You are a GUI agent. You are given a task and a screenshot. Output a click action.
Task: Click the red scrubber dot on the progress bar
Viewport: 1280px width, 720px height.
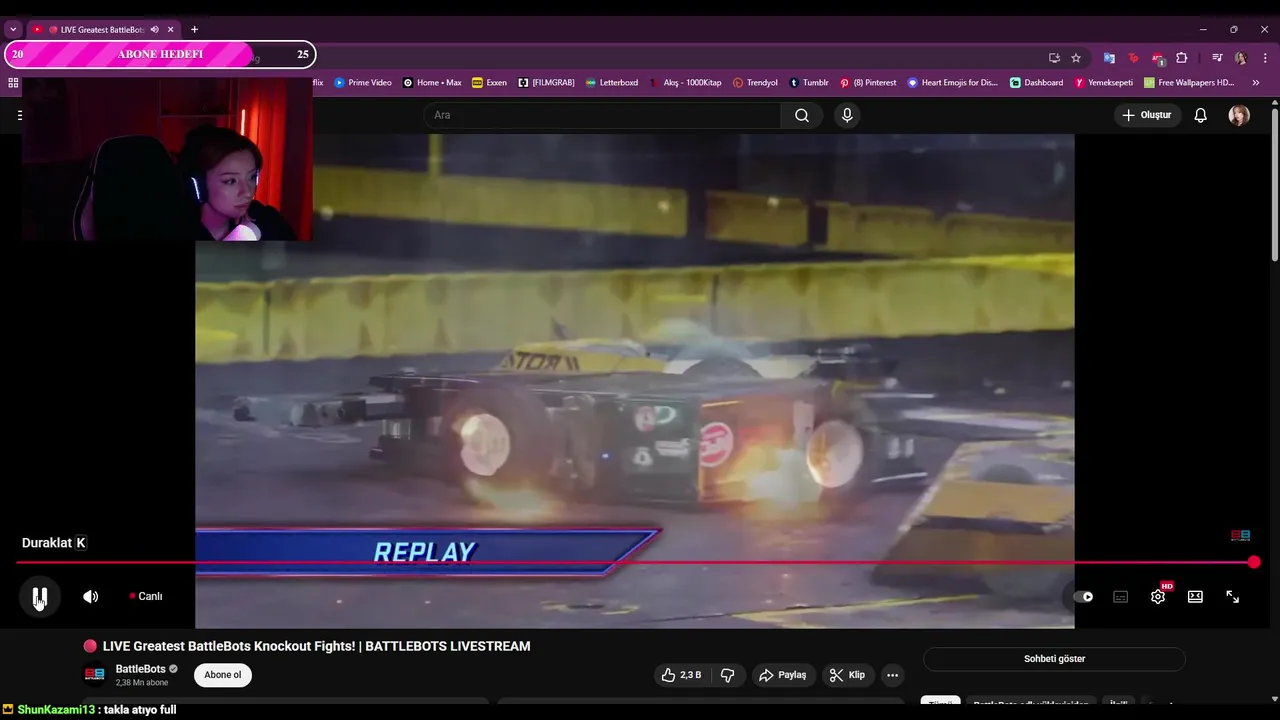1254,562
